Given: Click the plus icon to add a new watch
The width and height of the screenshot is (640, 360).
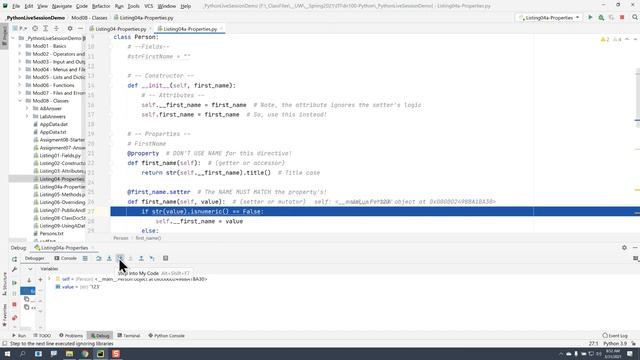Looking at the screenshot, I should (x=40, y=280).
